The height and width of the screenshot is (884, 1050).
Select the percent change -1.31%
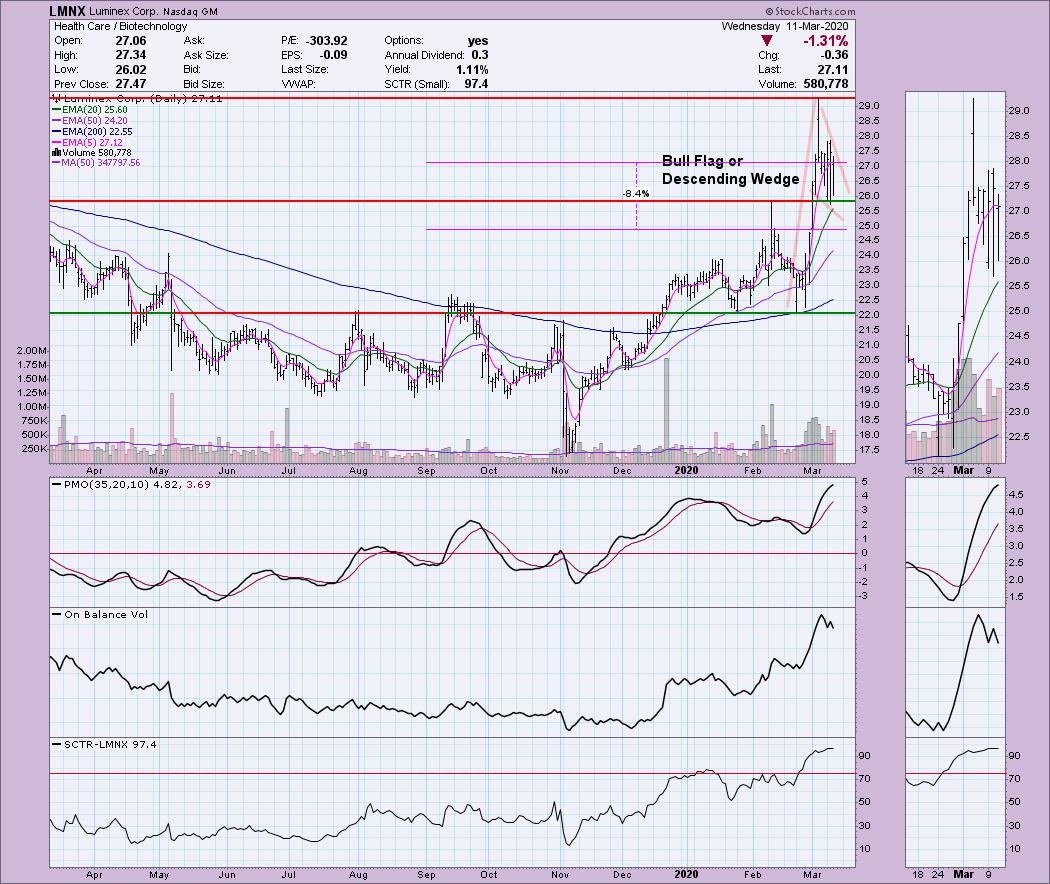click(x=826, y=41)
